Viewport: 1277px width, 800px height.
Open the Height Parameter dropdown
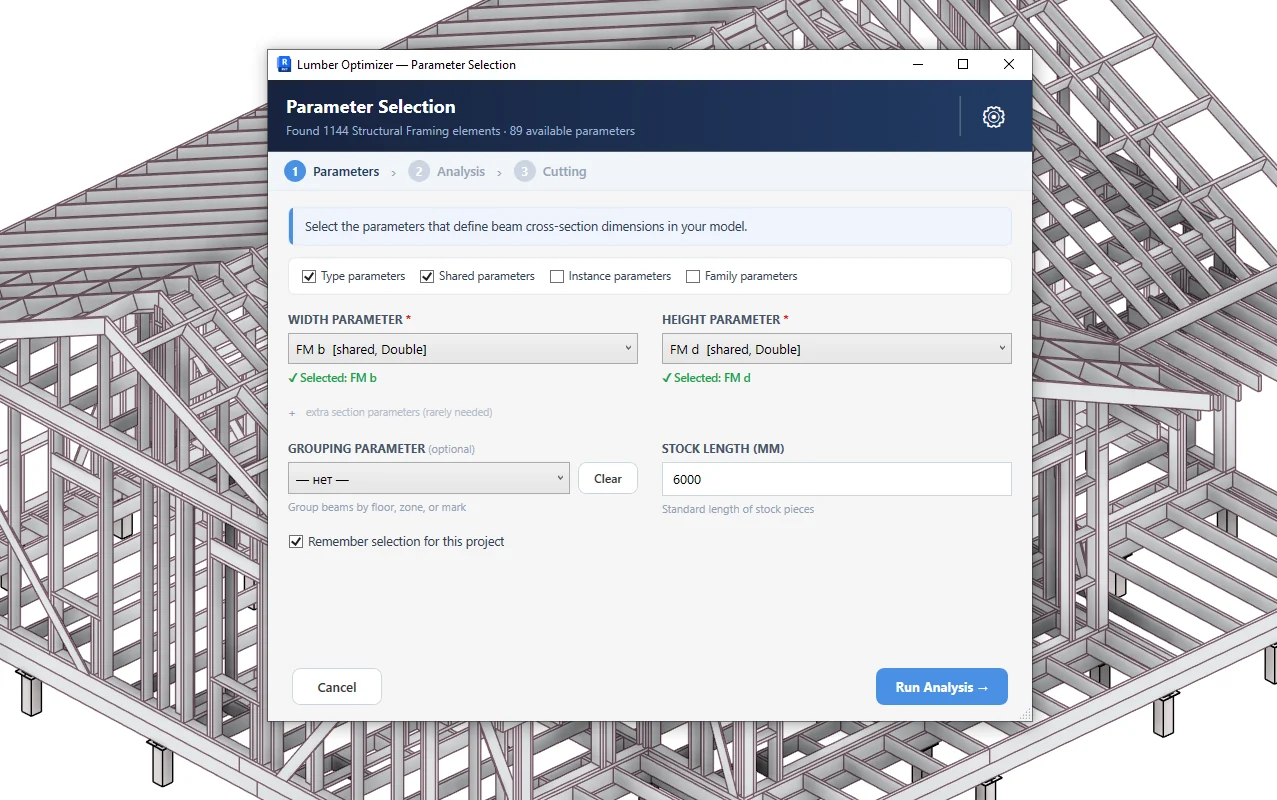(837, 349)
